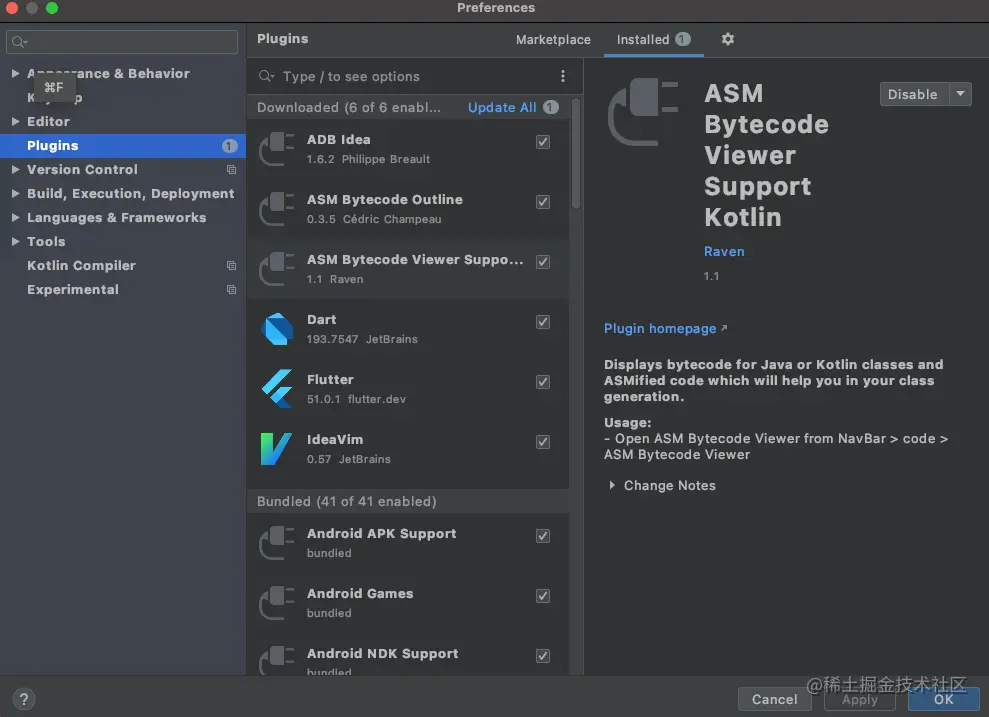Click the IdeaVim plugin logo

point(276,449)
